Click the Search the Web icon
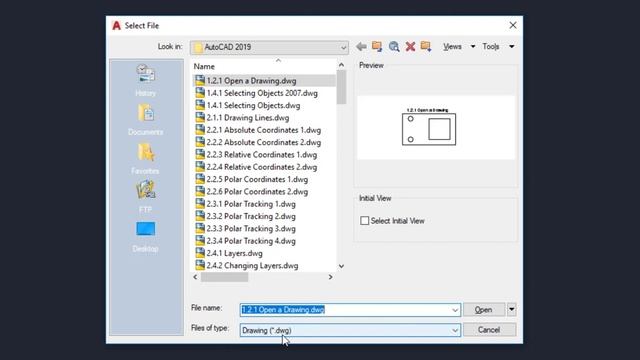 coord(394,47)
